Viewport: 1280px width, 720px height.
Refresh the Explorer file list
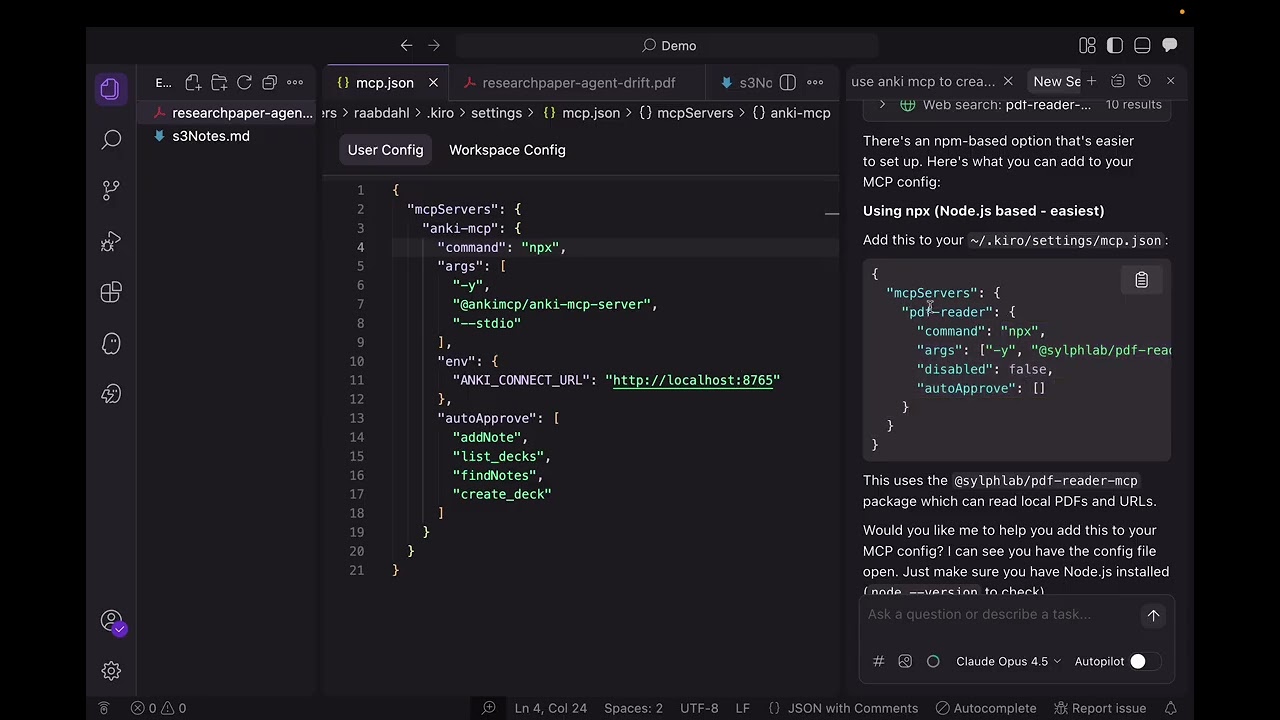(x=244, y=82)
